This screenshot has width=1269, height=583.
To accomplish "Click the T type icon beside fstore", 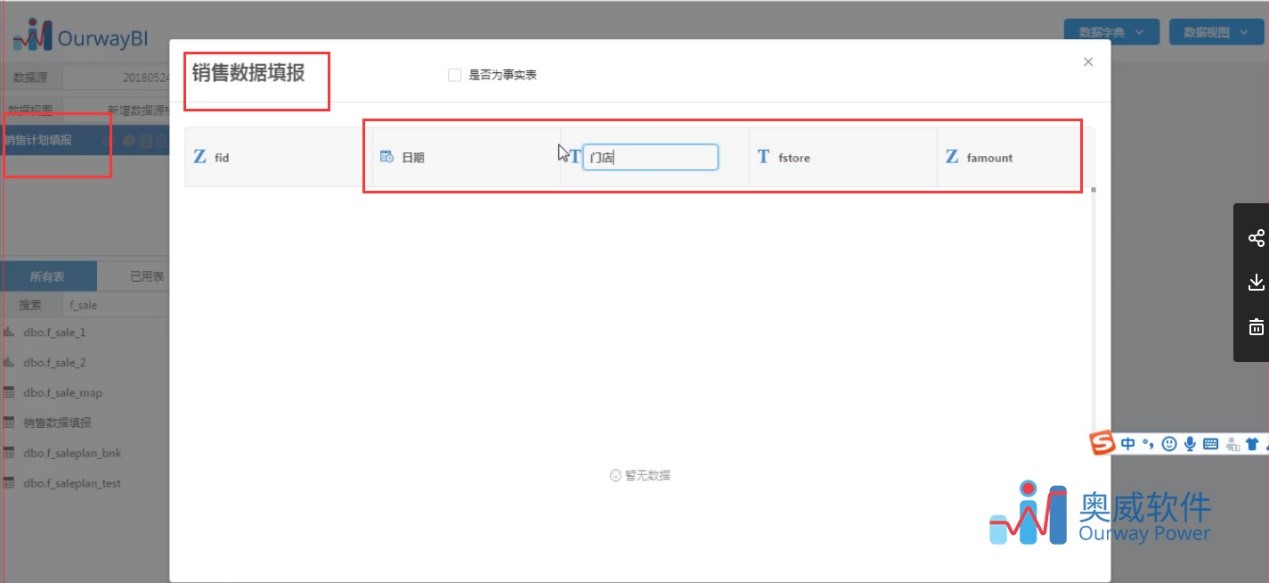I will pyautogui.click(x=763, y=157).
